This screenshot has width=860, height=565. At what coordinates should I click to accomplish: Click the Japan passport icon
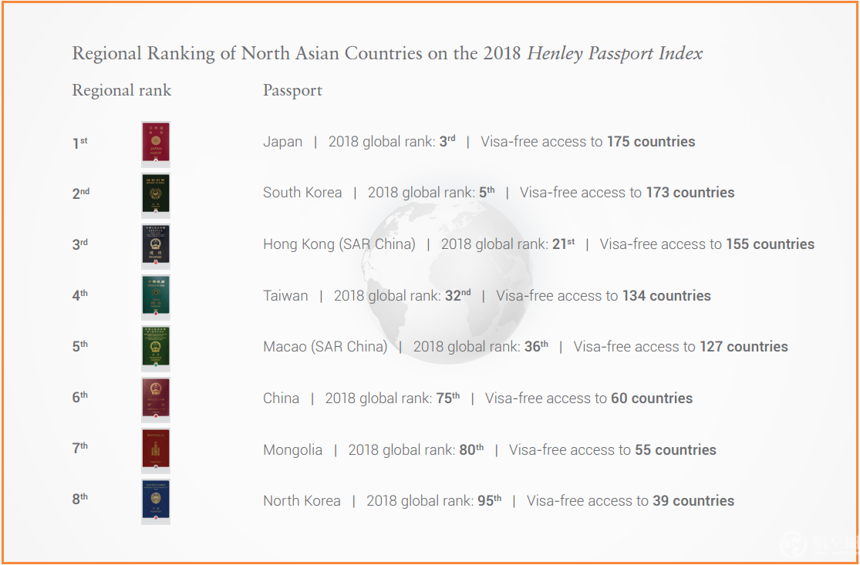point(155,143)
